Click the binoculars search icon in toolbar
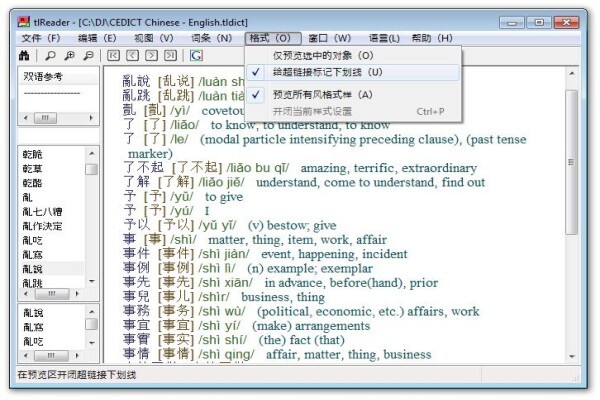Screen dimensions: 600x400 click(24, 56)
